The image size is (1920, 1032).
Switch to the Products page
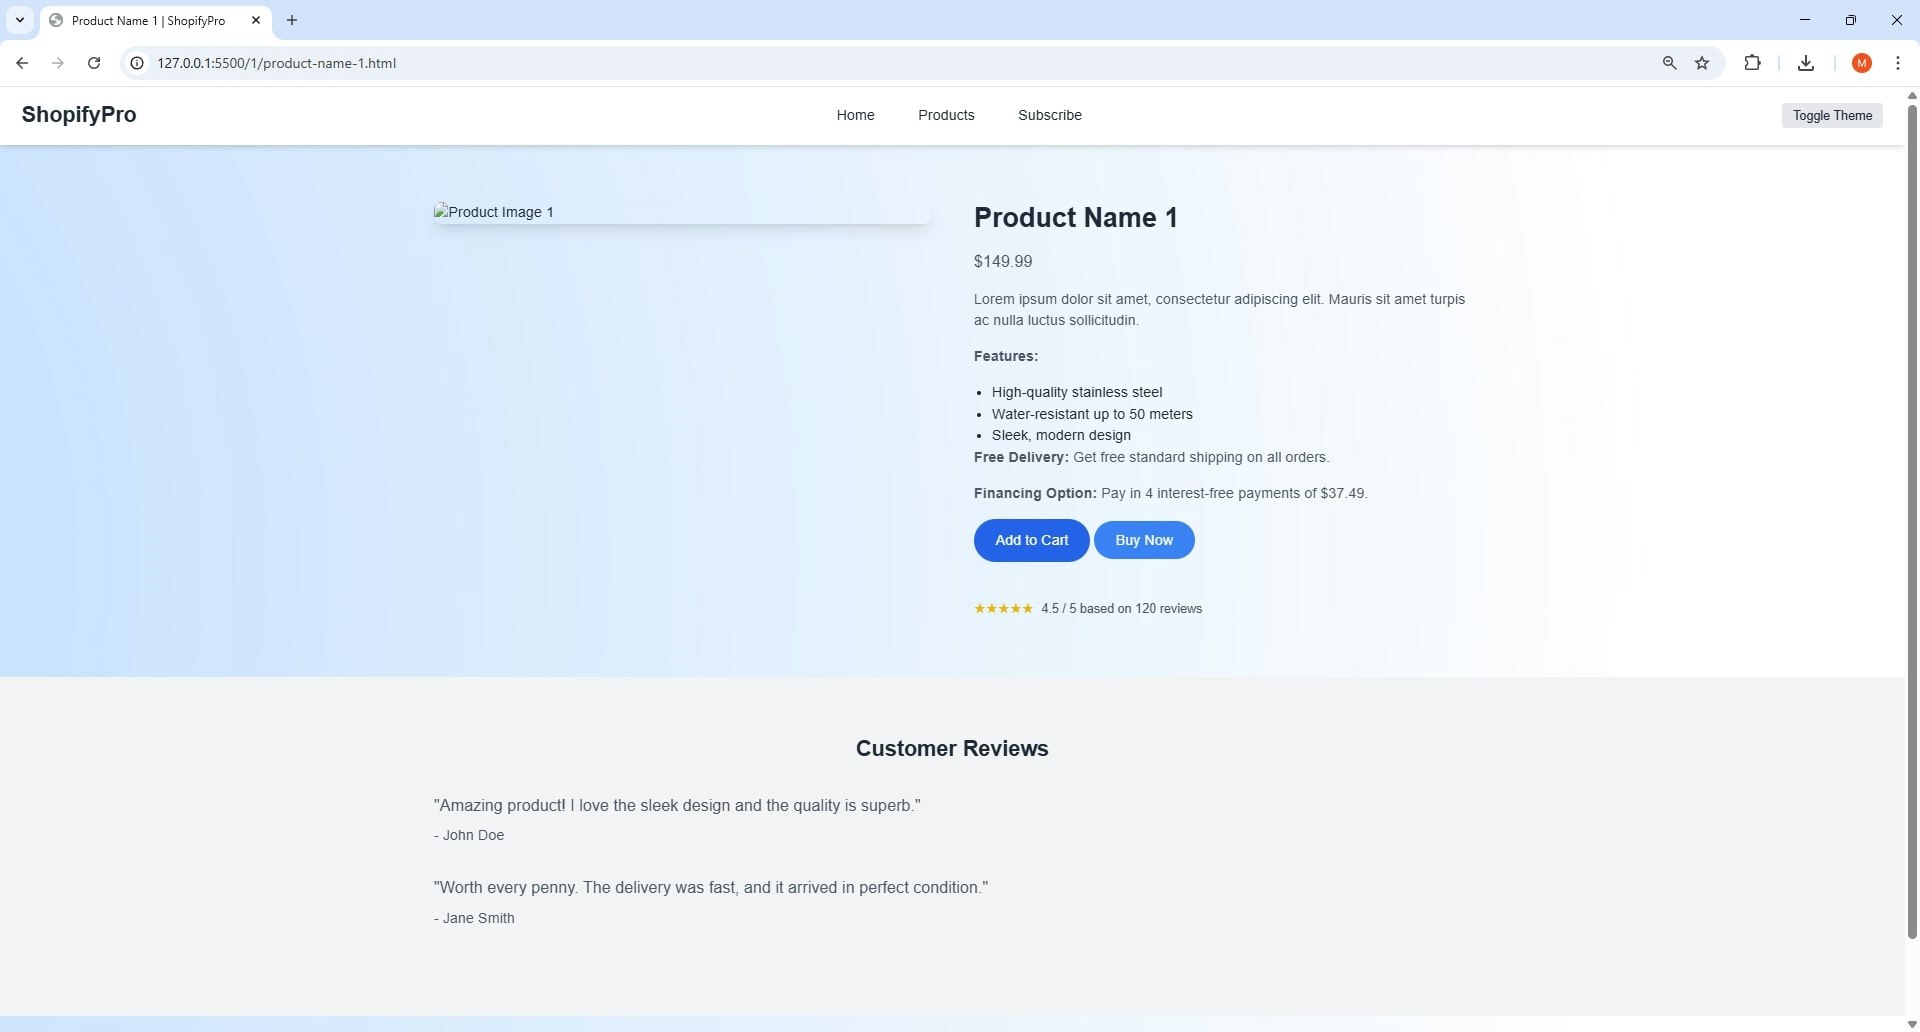[x=945, y=115]
